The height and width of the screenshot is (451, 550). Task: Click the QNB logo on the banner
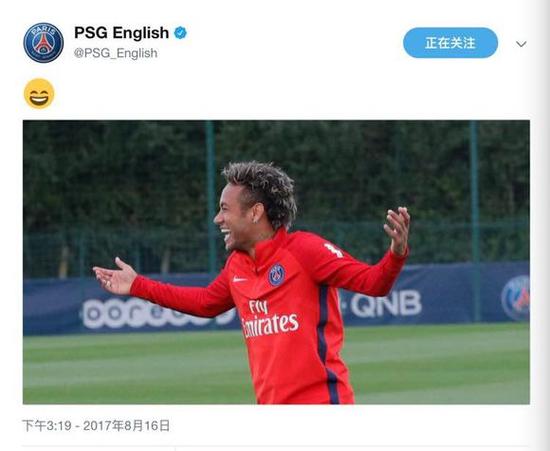(386, 303)
